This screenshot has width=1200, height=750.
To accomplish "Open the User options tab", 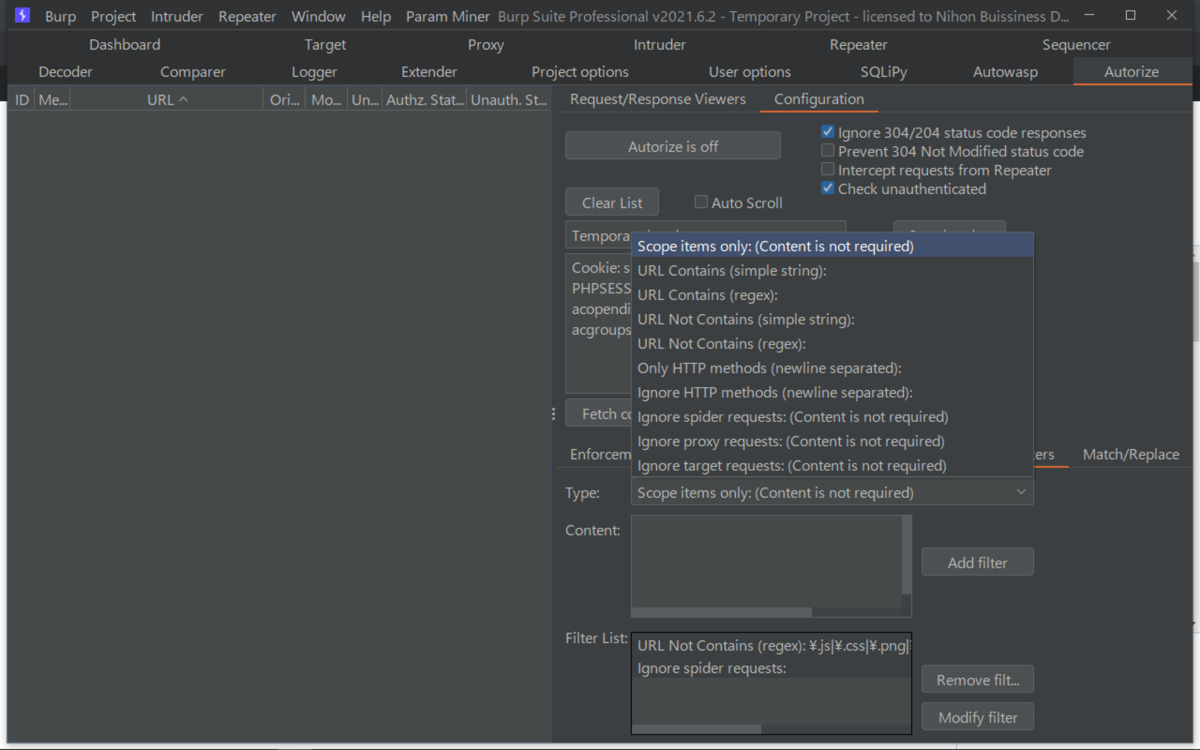I will pos(750,71).
